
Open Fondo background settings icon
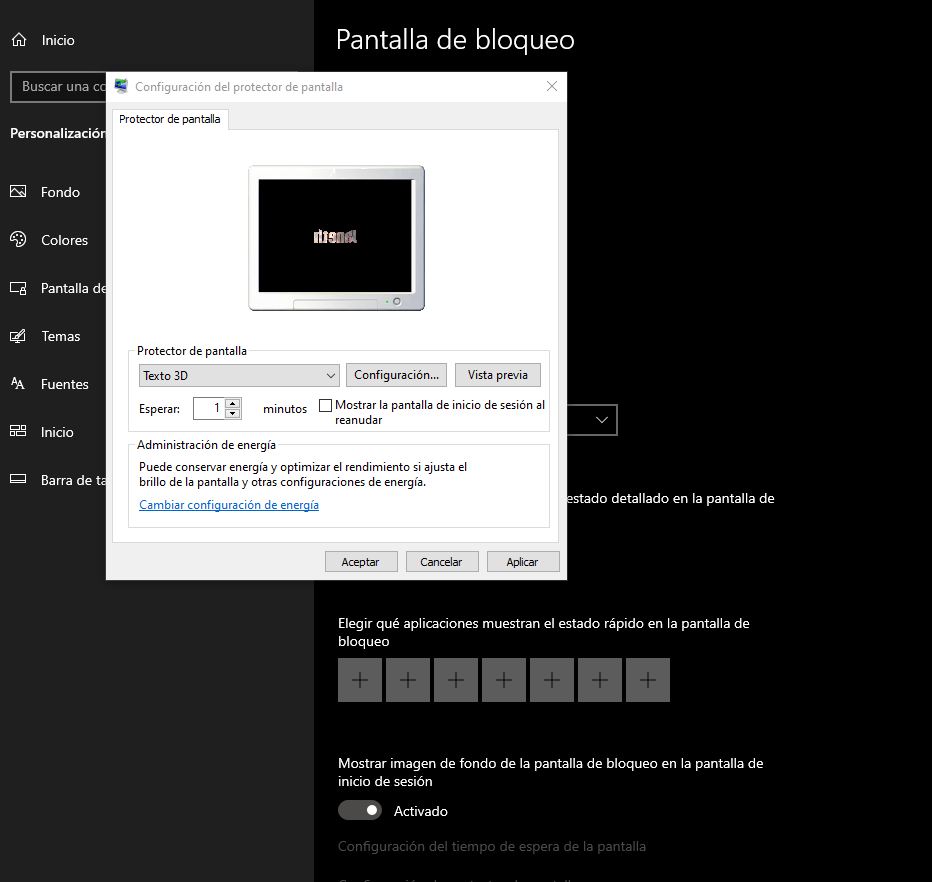18,192
